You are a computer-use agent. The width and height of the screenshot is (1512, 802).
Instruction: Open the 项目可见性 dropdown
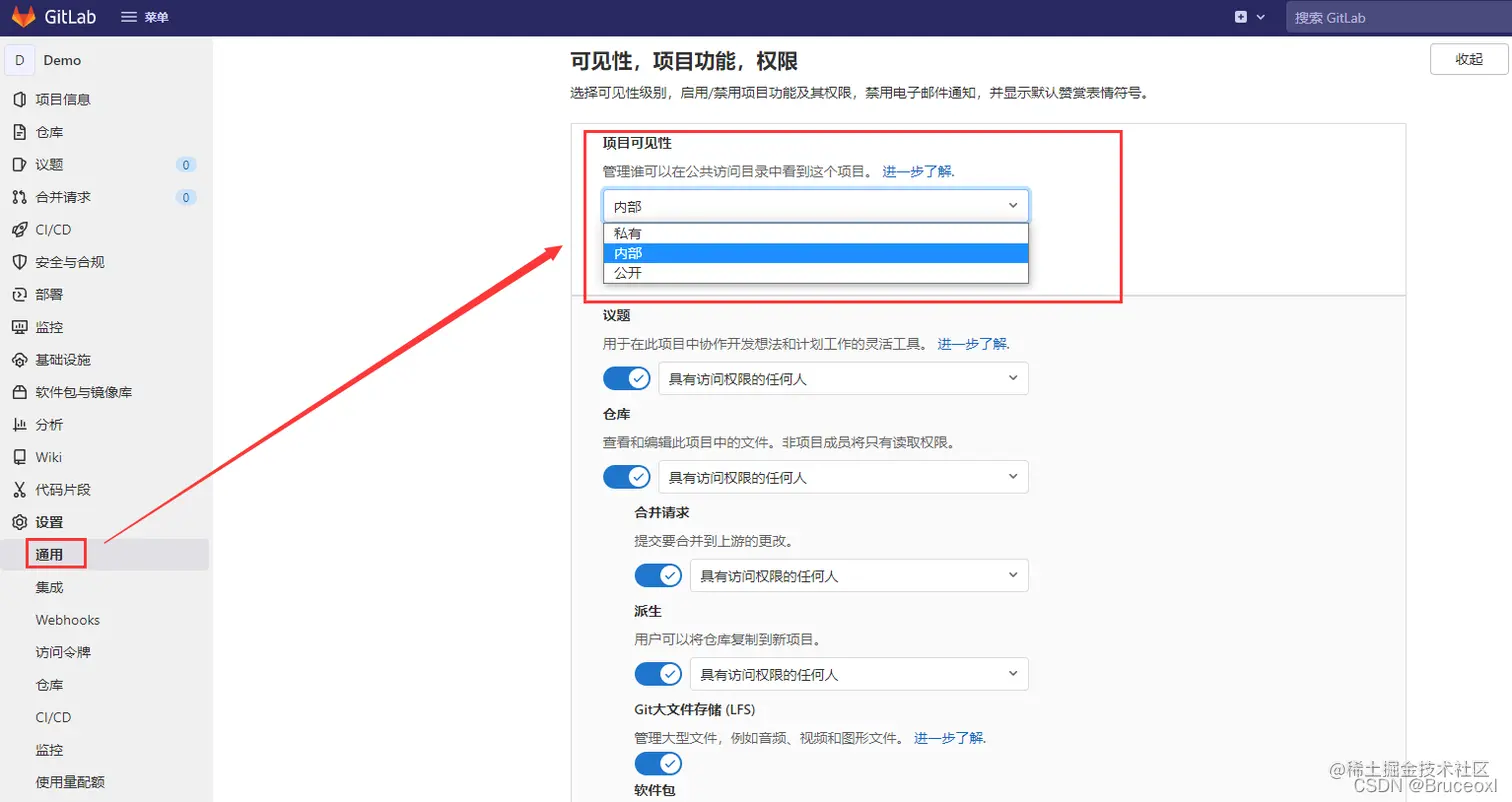click(814, 205)
